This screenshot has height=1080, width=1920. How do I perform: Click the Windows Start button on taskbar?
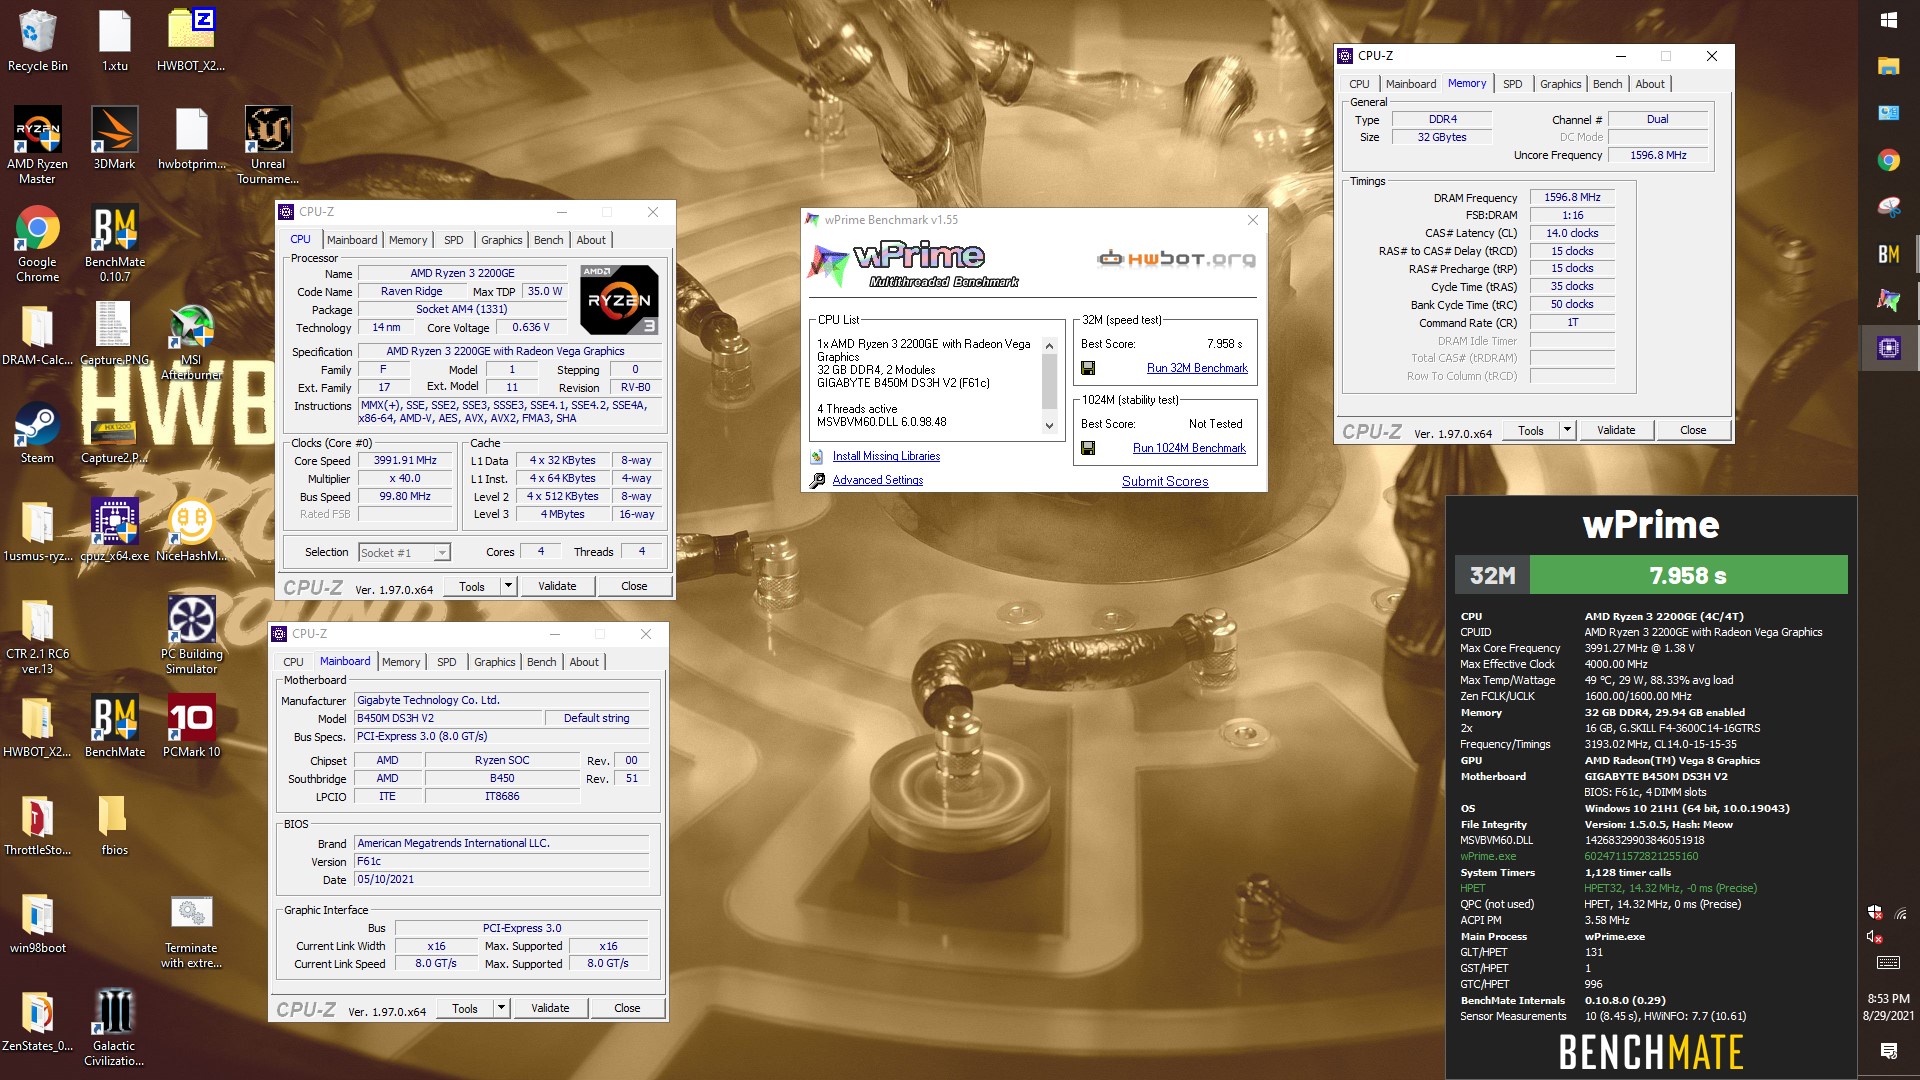point(1889,20)
